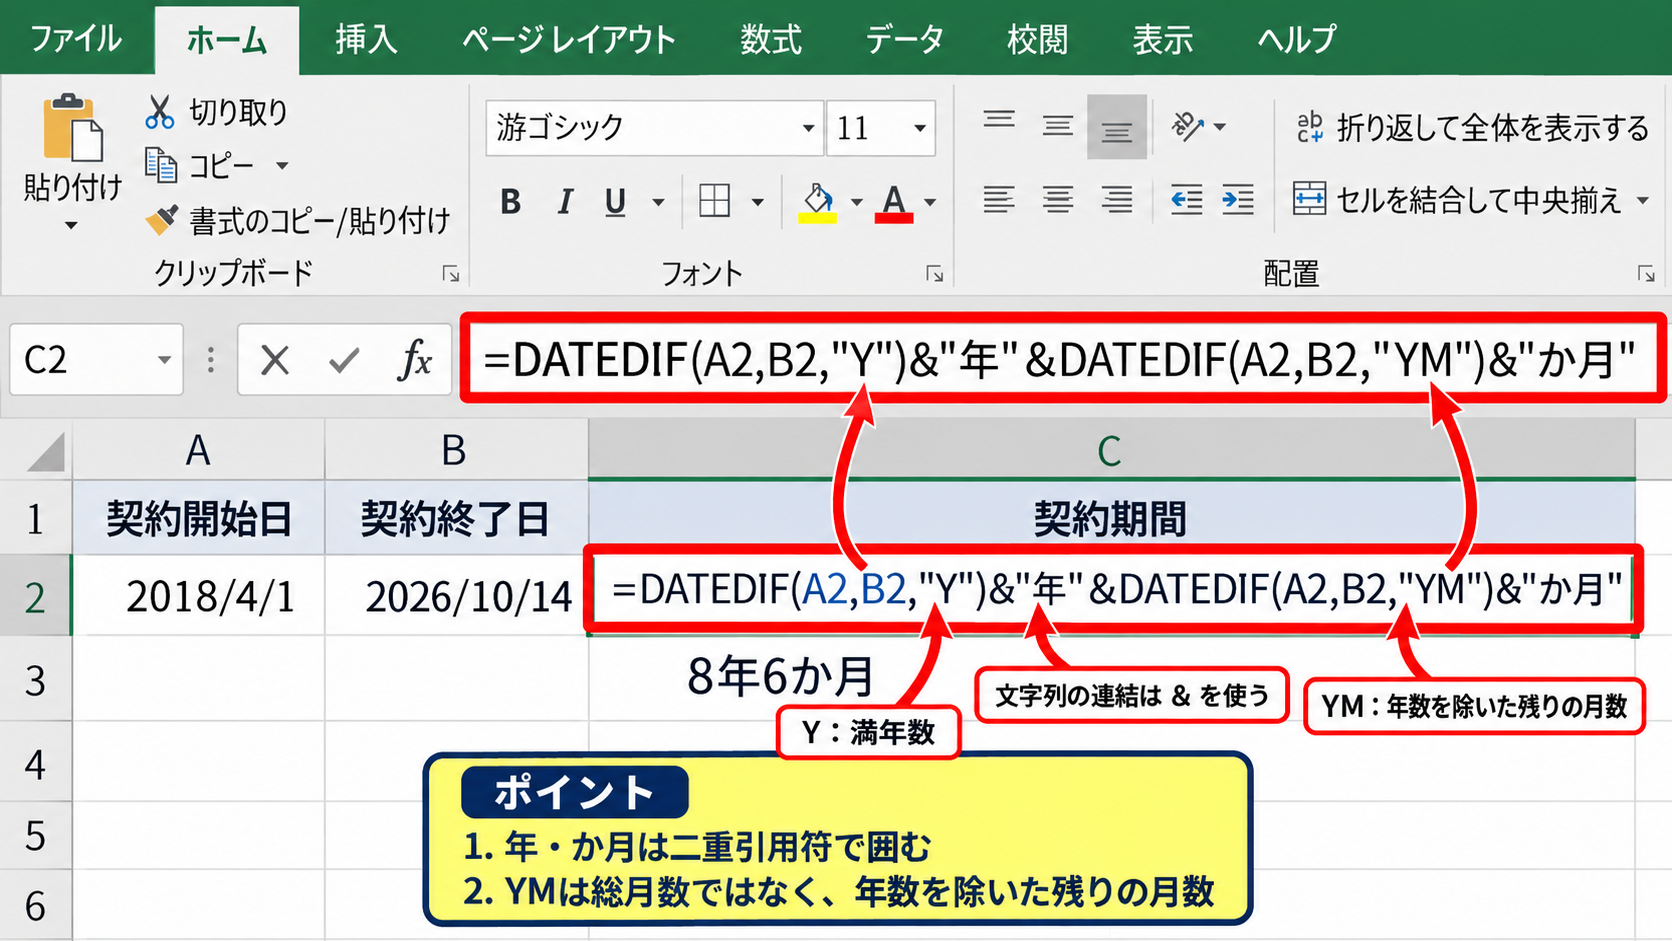Apply the red font color A
Screen dimensions: 1672x941
[894, 203]
